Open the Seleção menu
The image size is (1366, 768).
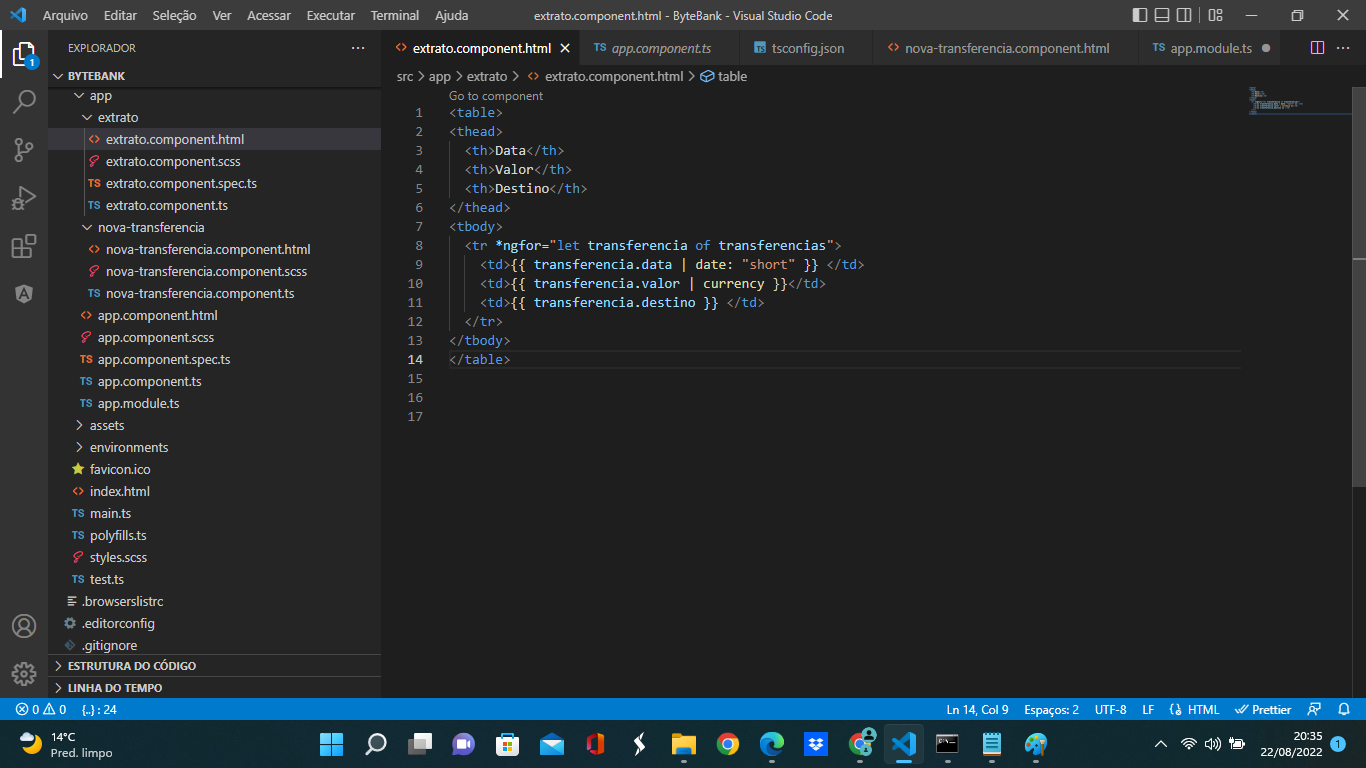click(175, 15)
